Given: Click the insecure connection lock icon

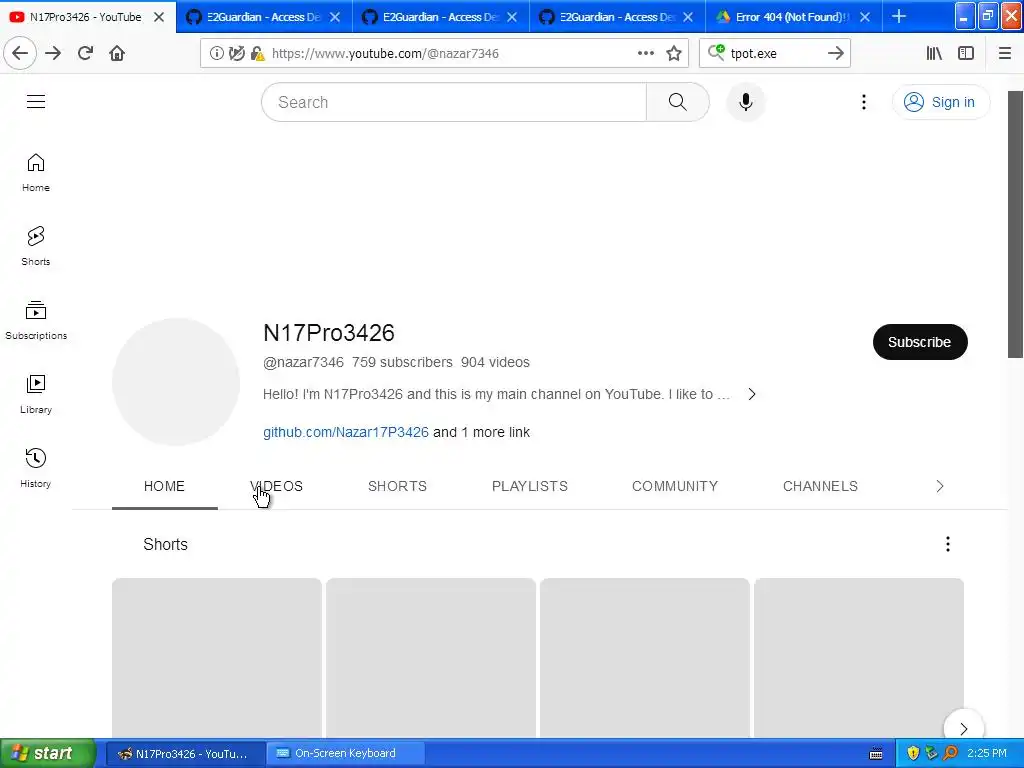Looking at the screenshot, I should [x=257, y=53].
